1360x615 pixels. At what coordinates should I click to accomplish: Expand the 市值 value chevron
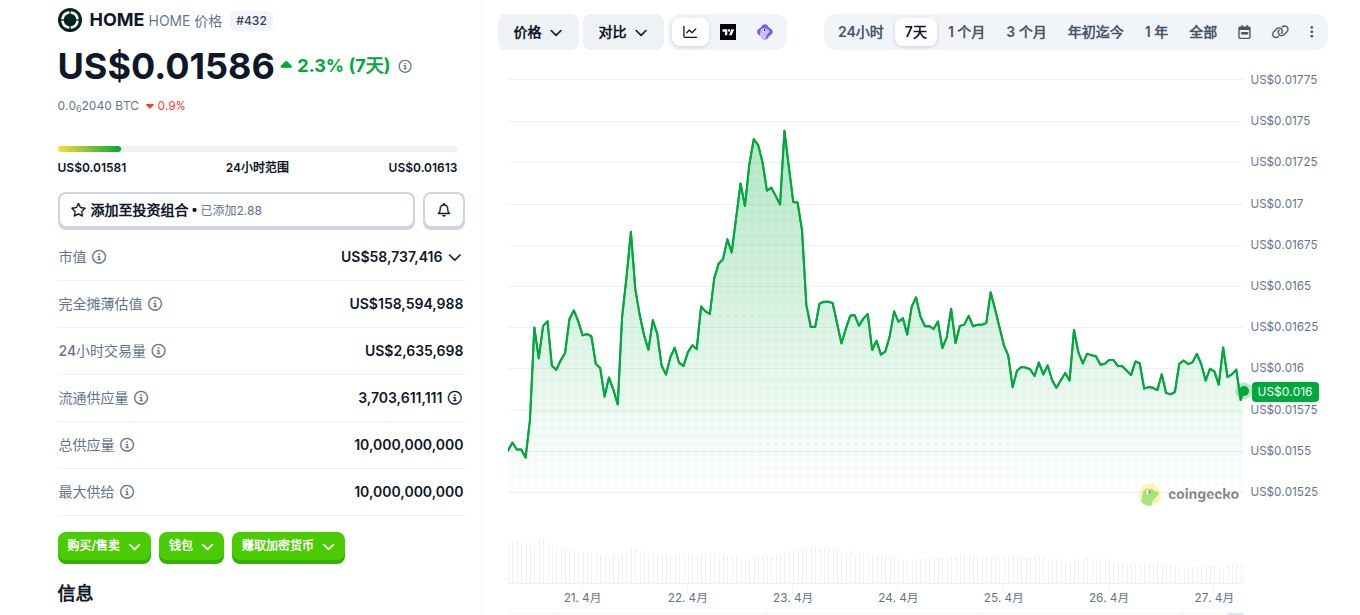pyautogui.click(x=455, y=257)
